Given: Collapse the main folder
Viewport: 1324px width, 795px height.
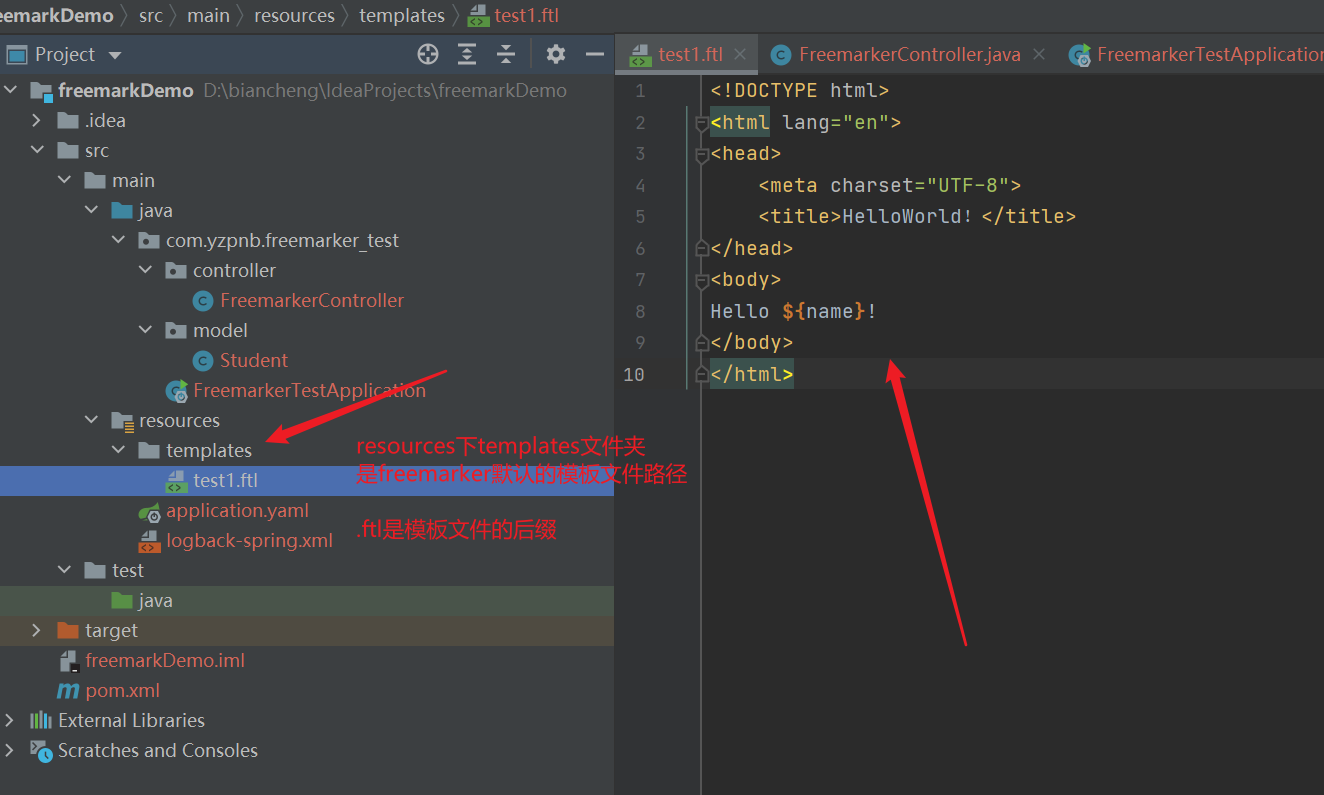Looking at the screenshot, I should tap(65, 180).
